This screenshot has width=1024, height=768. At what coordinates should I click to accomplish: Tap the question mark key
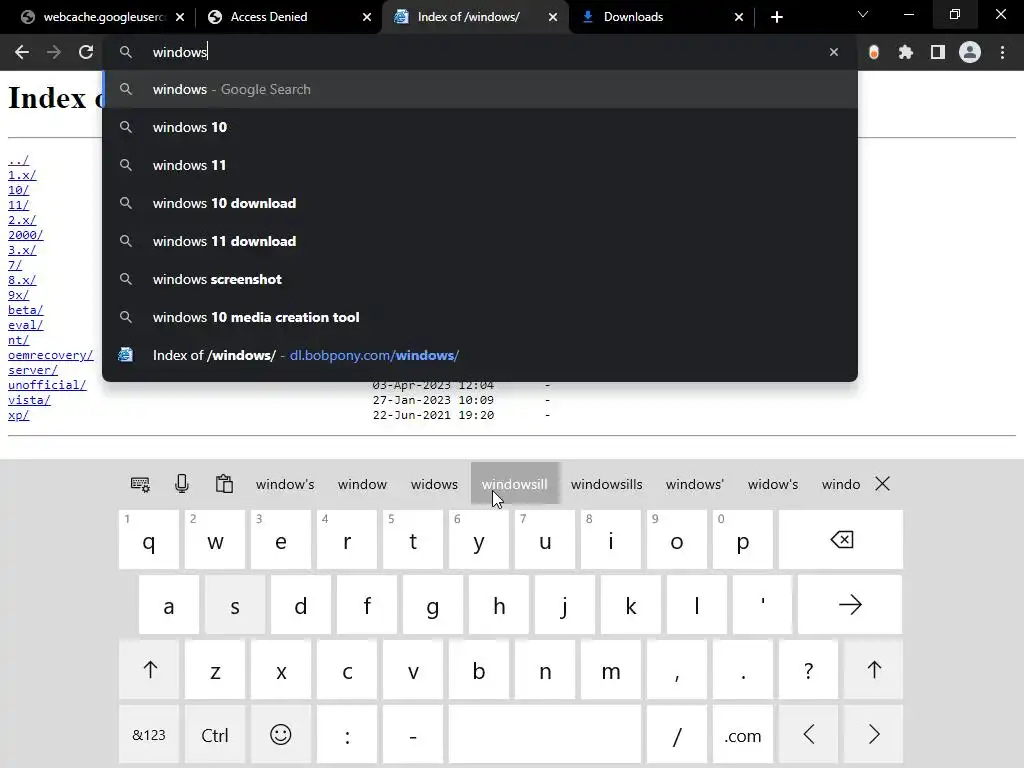[808, 670]
